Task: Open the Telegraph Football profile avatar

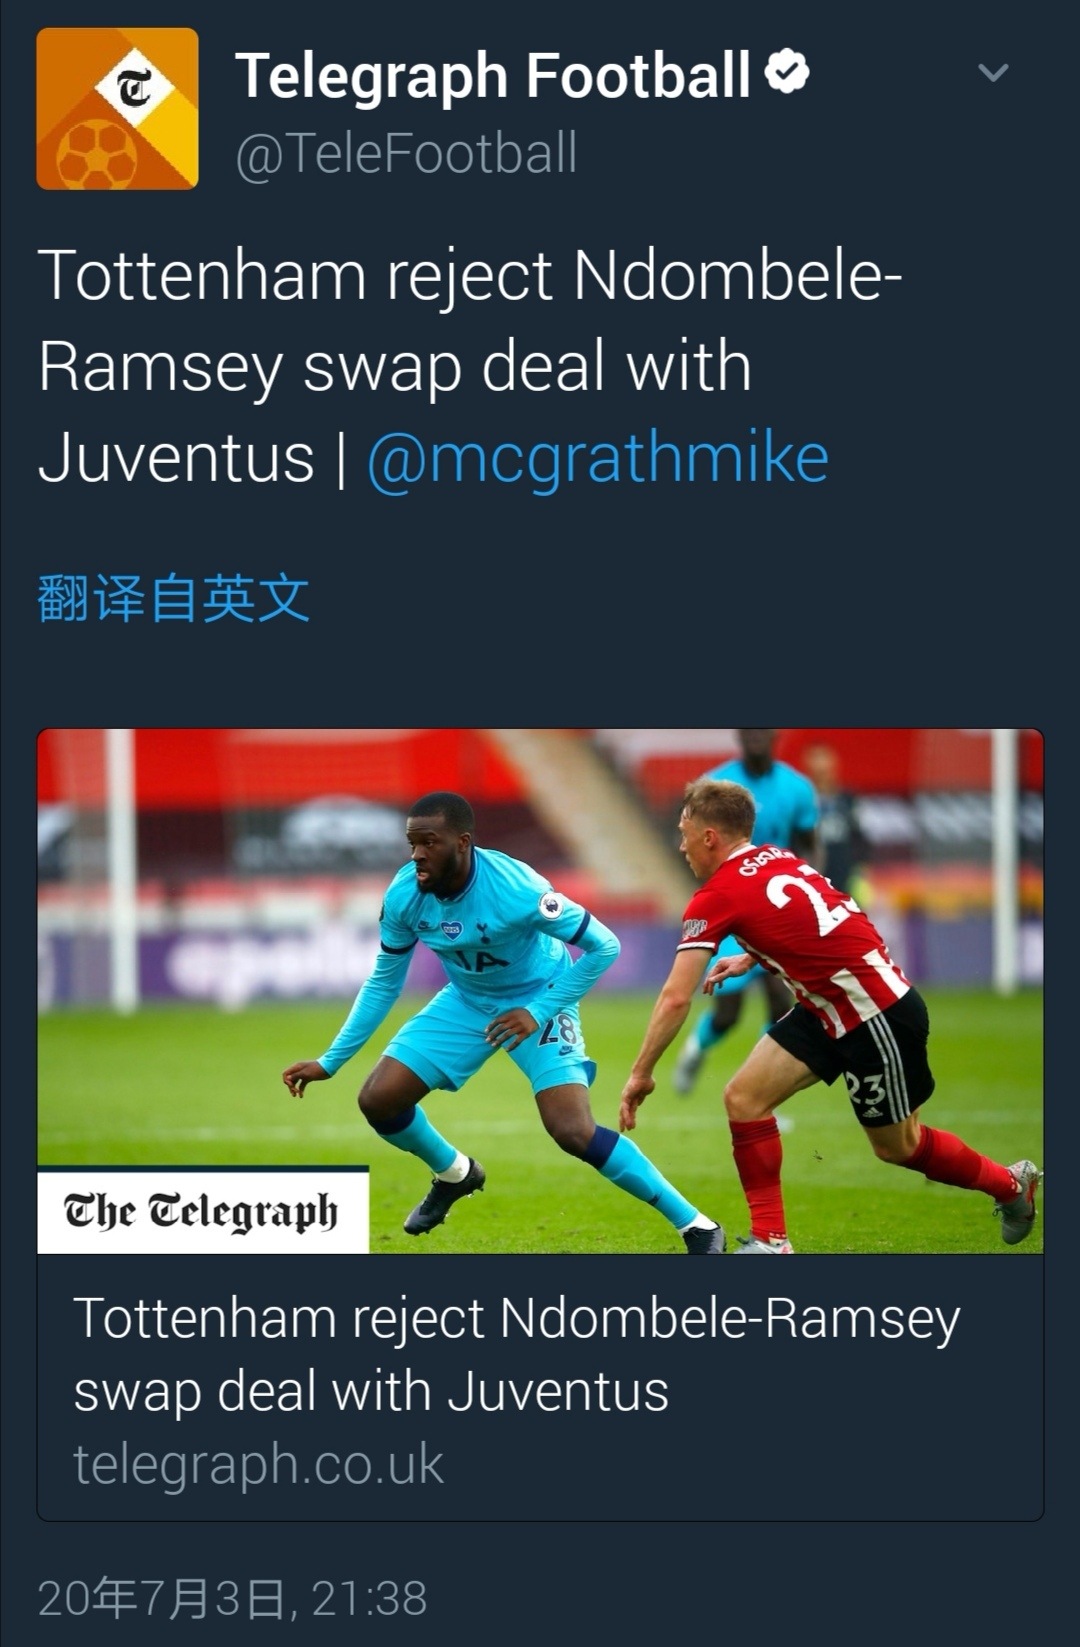Action: click(x=117, y=109)
